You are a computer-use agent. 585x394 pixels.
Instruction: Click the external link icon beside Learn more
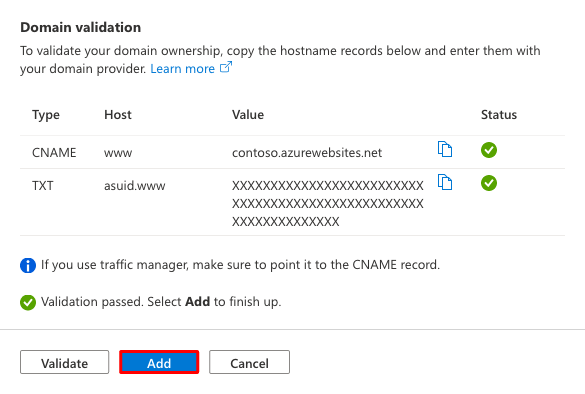(226, 67)
